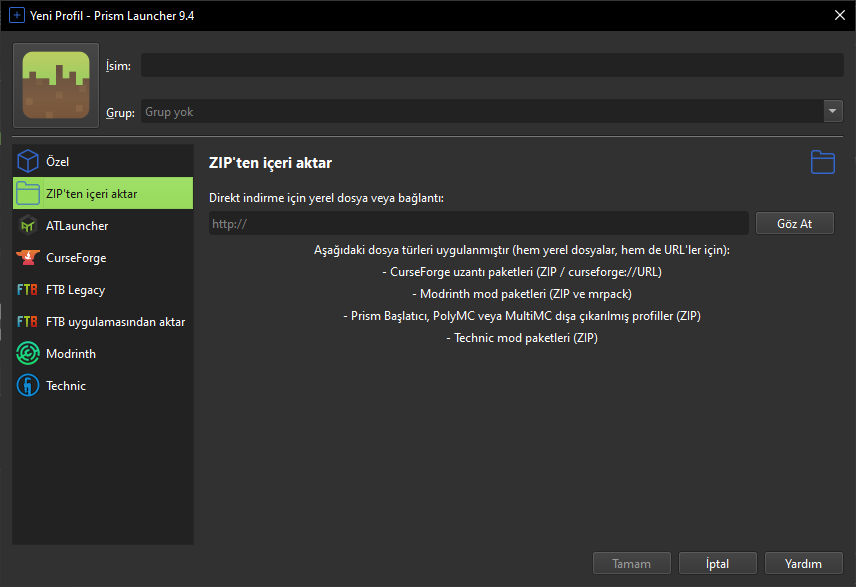Click the Modrinth green logo icon
Image resolution: width=856 pixels, height=587 pixels.
click(x=28, y=353)
